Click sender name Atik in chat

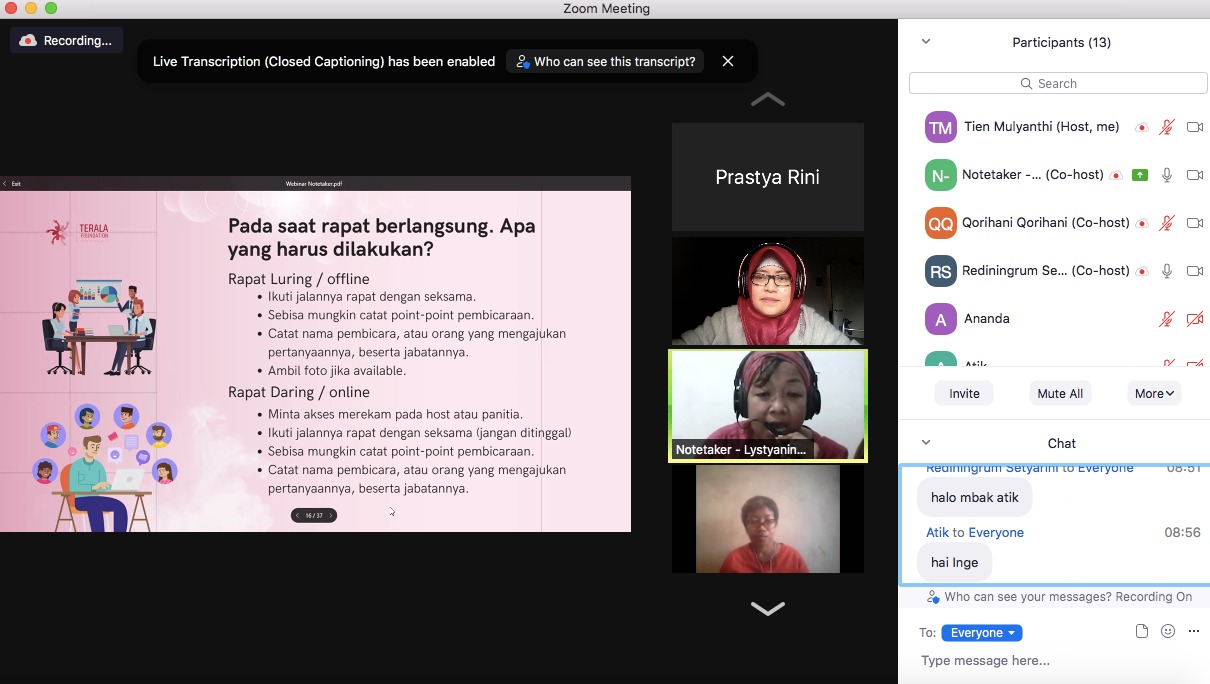coord(937,532)
